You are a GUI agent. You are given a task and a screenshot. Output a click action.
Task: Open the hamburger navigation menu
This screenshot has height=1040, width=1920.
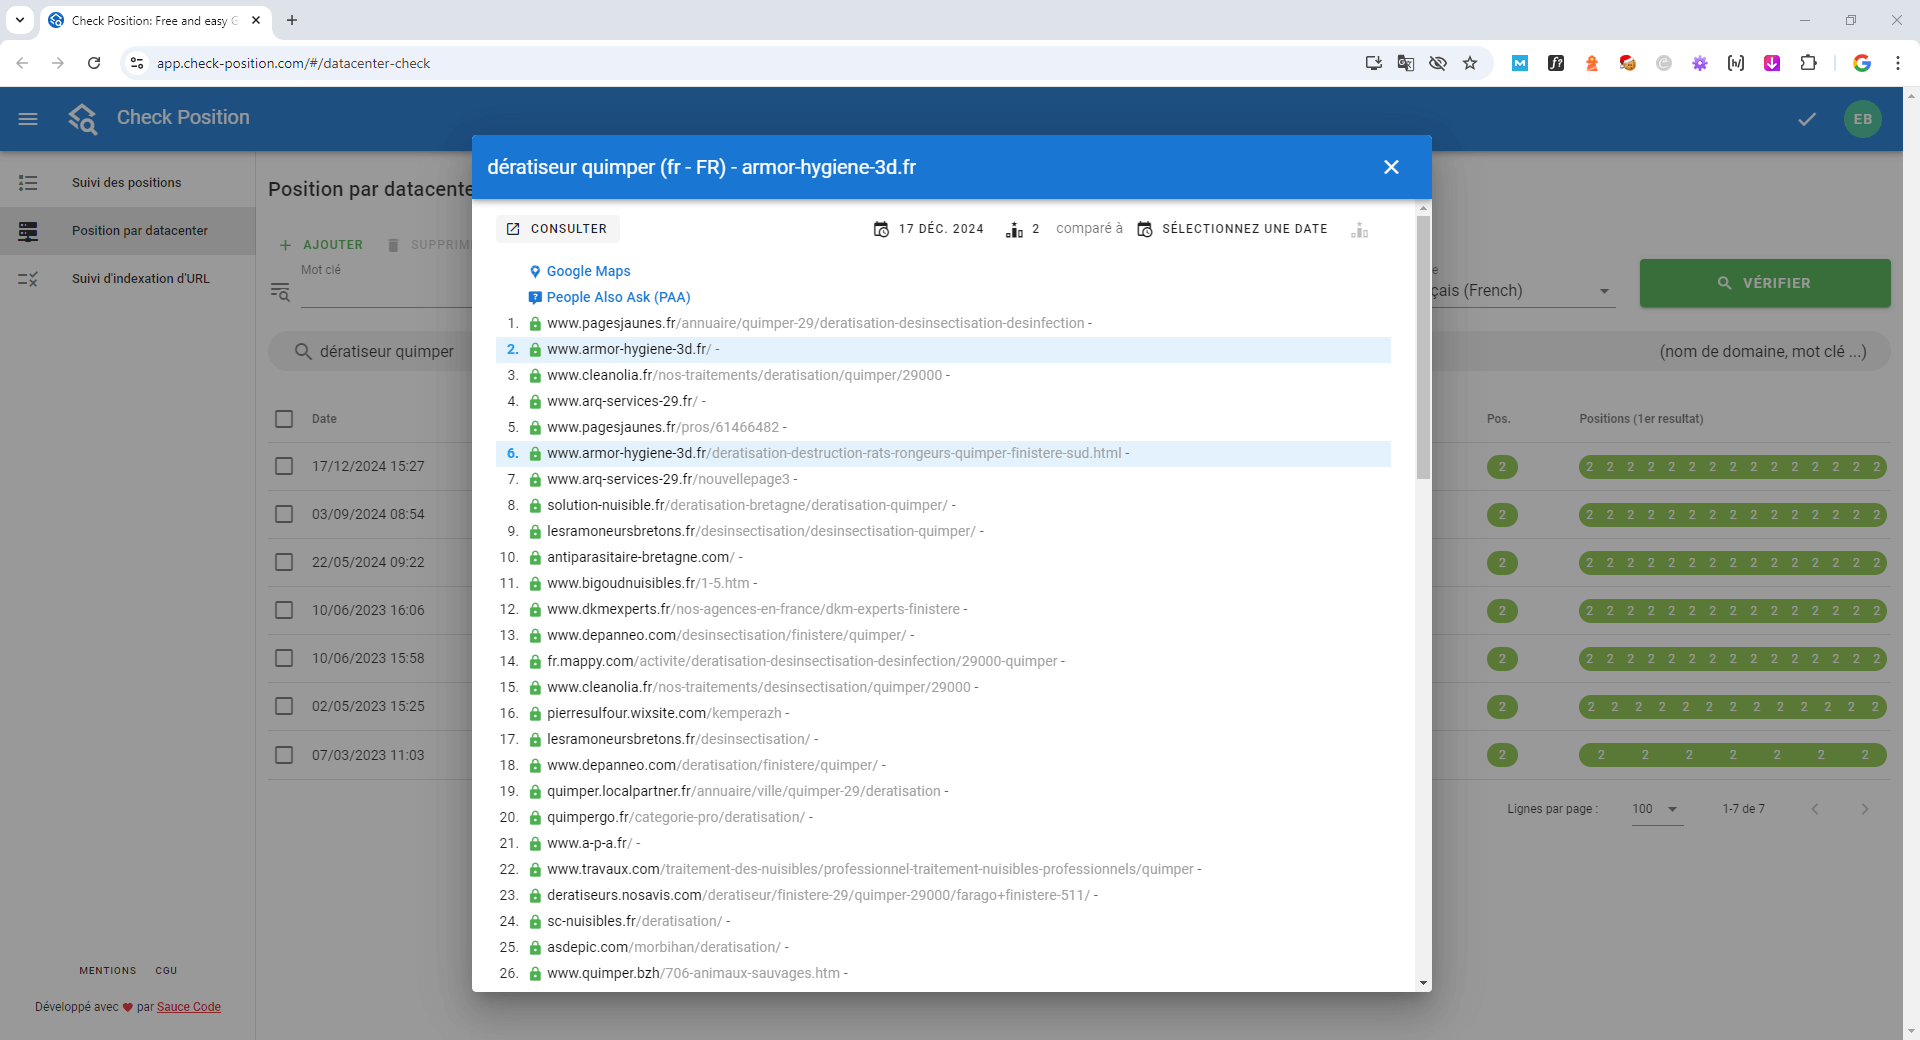[28, 119]
